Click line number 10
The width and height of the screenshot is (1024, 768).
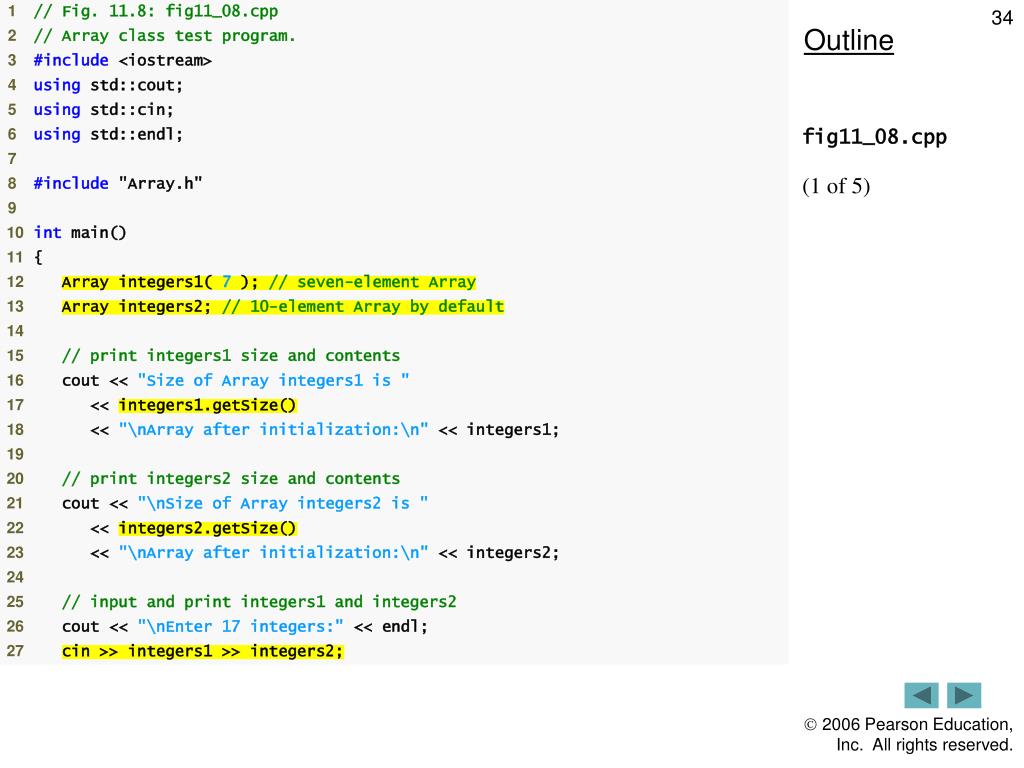pyautogui.click(x=15, y=232)
